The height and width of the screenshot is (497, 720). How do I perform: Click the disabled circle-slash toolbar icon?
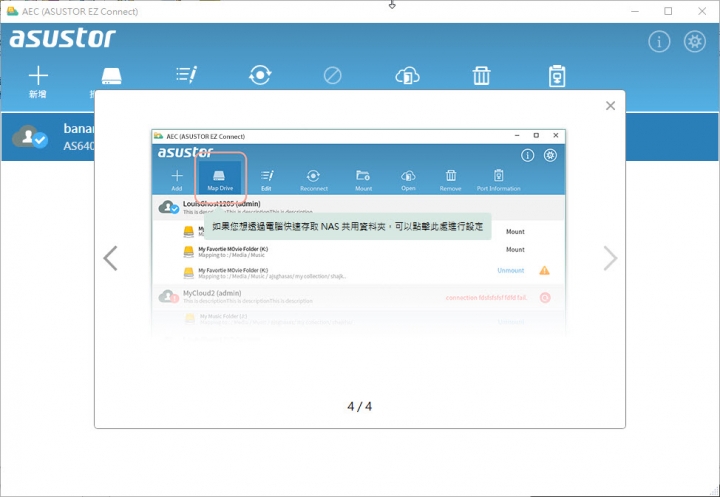click(332, 75)
